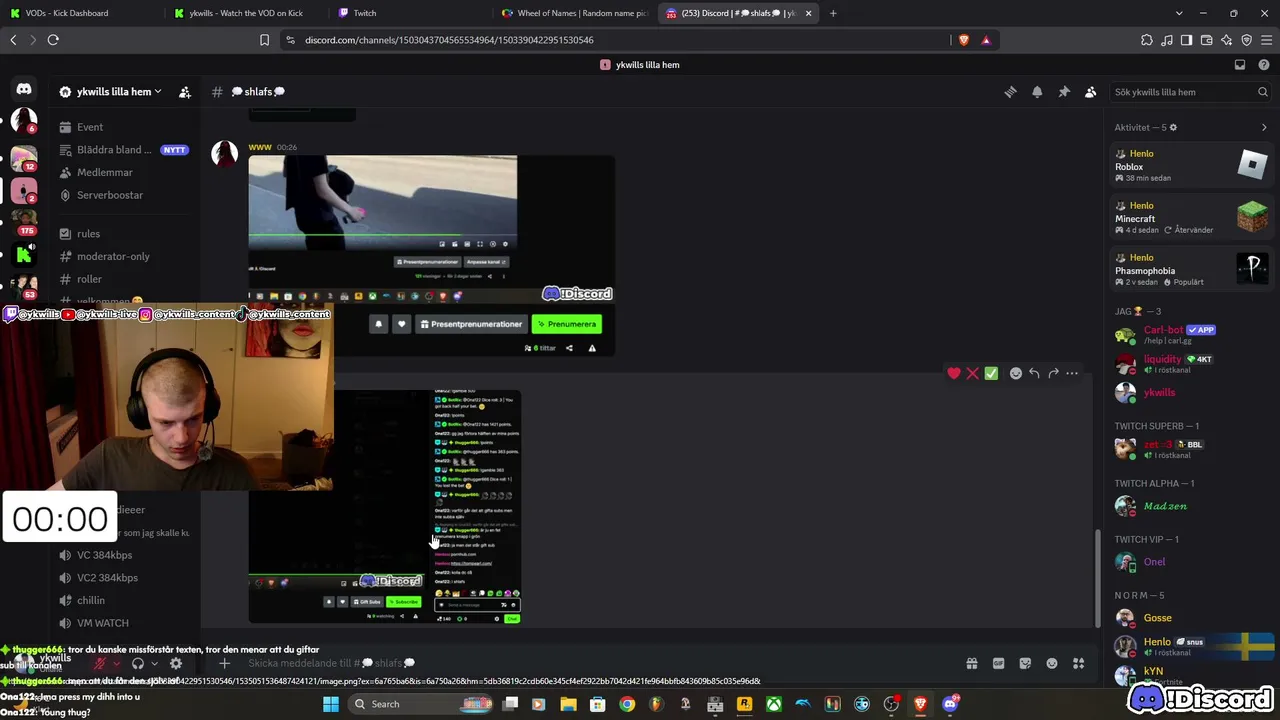Toggle the member list icon

pyautogui.click(x=1090, y=92)
